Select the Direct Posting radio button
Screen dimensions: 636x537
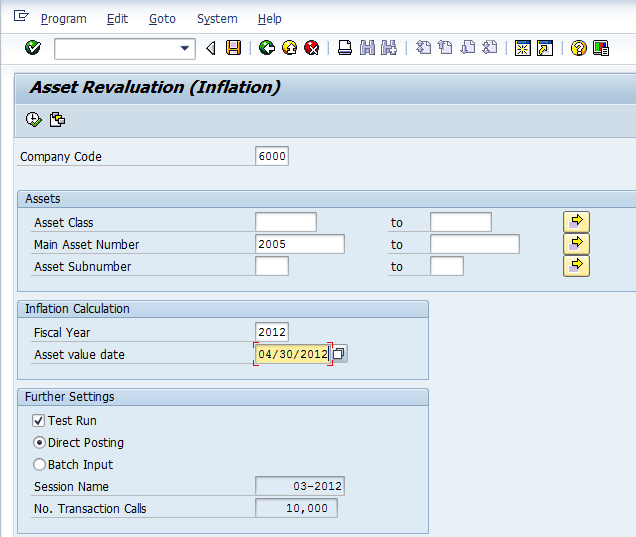pyautogui.click(x=40, y=443)
